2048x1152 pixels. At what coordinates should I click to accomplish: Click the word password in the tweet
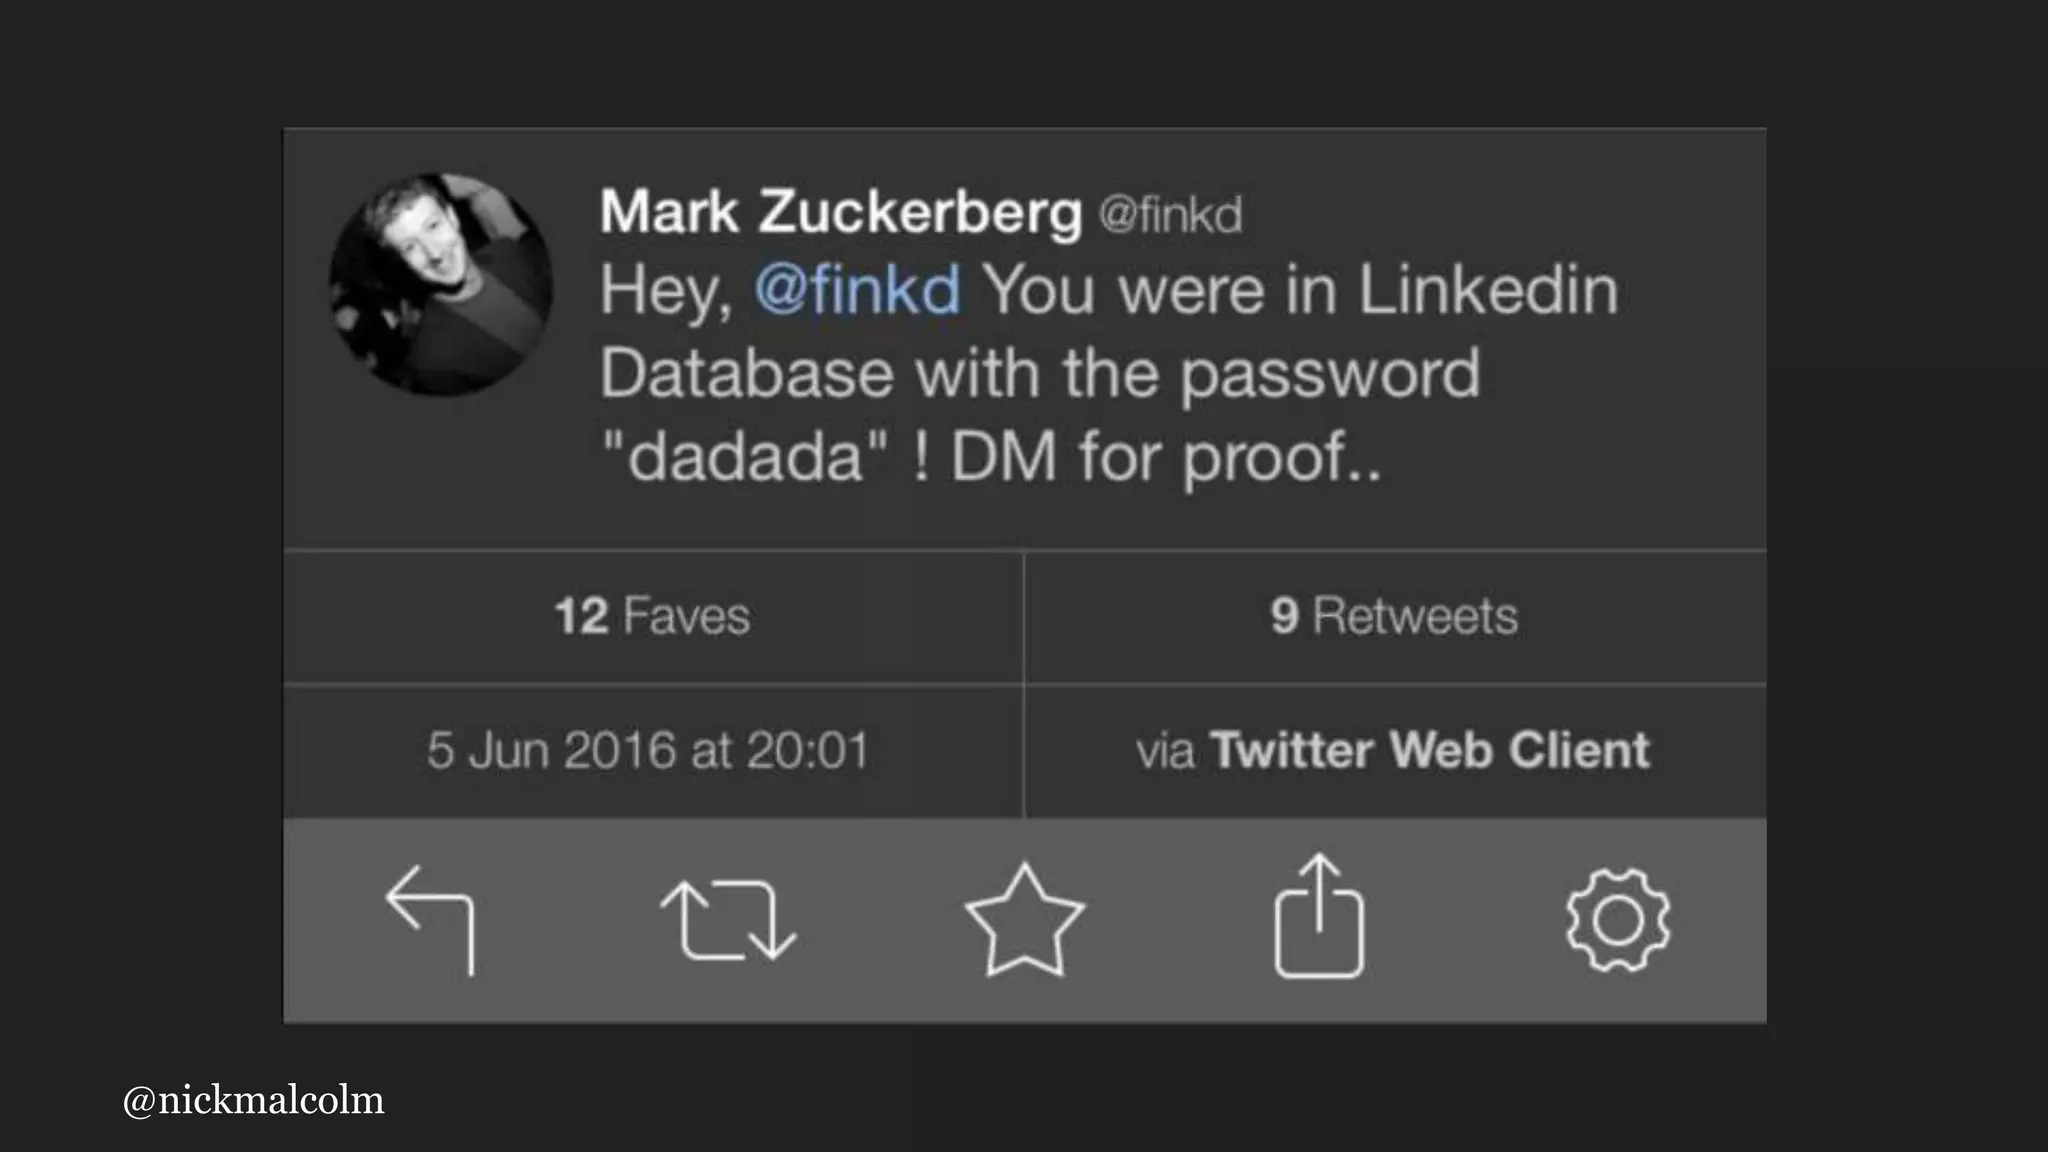tap(1330, 373)
